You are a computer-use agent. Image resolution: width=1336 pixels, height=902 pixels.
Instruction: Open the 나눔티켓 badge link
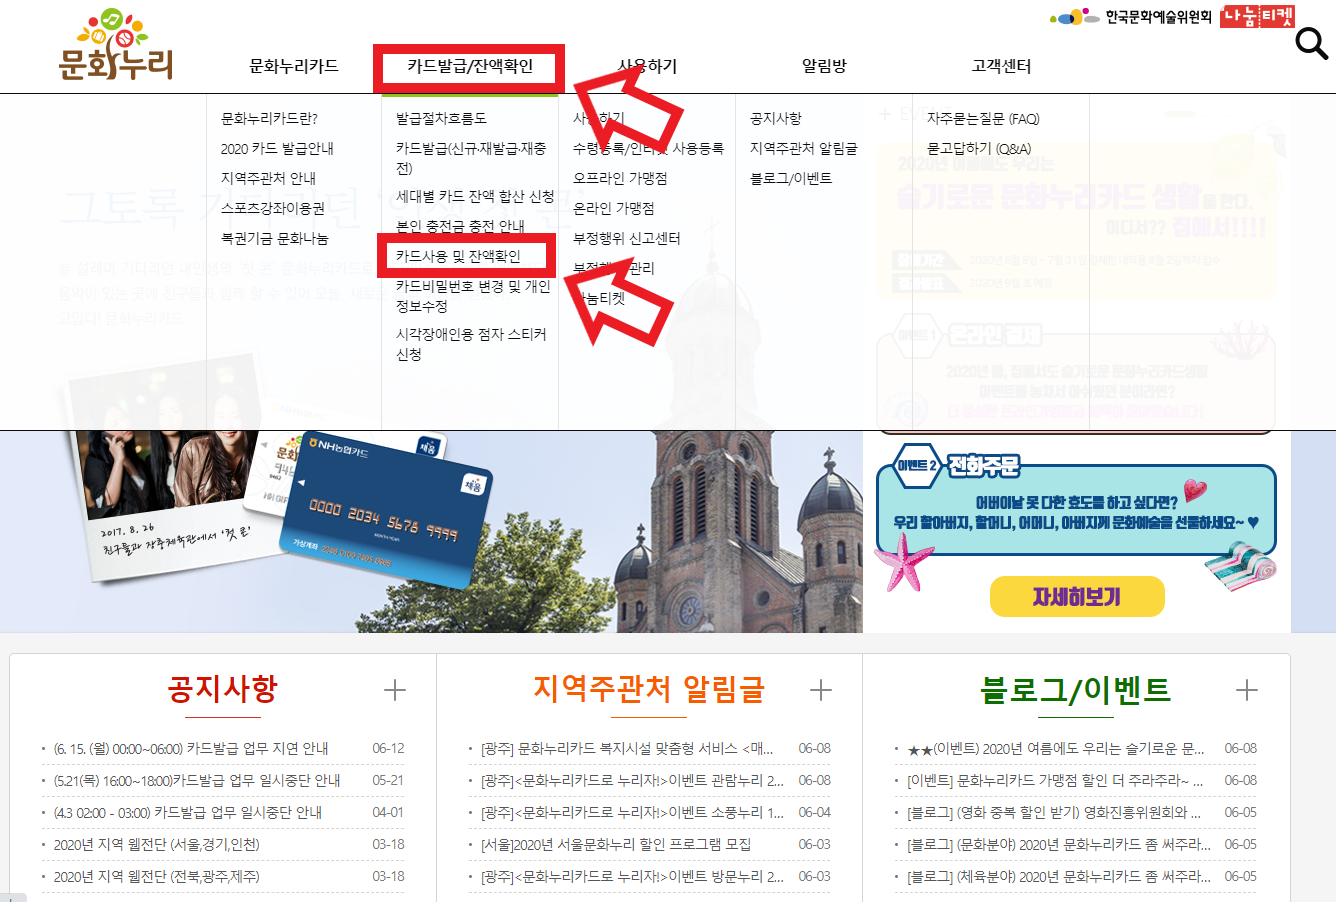coord(1257,16)
